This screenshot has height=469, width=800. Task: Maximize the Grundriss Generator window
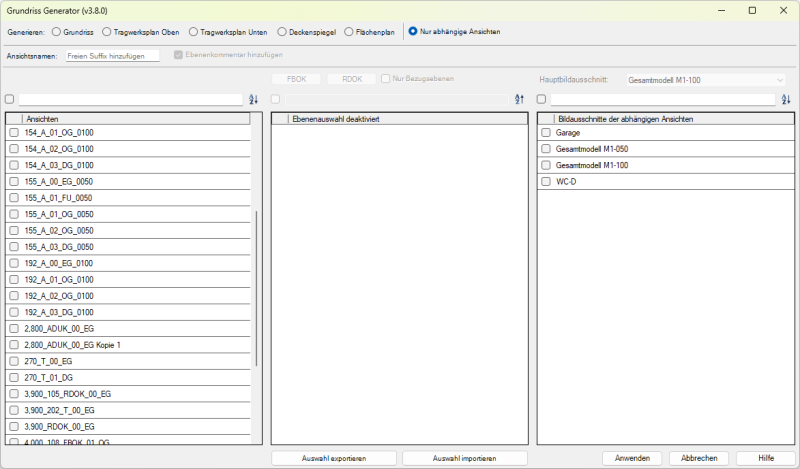[752, 10]
